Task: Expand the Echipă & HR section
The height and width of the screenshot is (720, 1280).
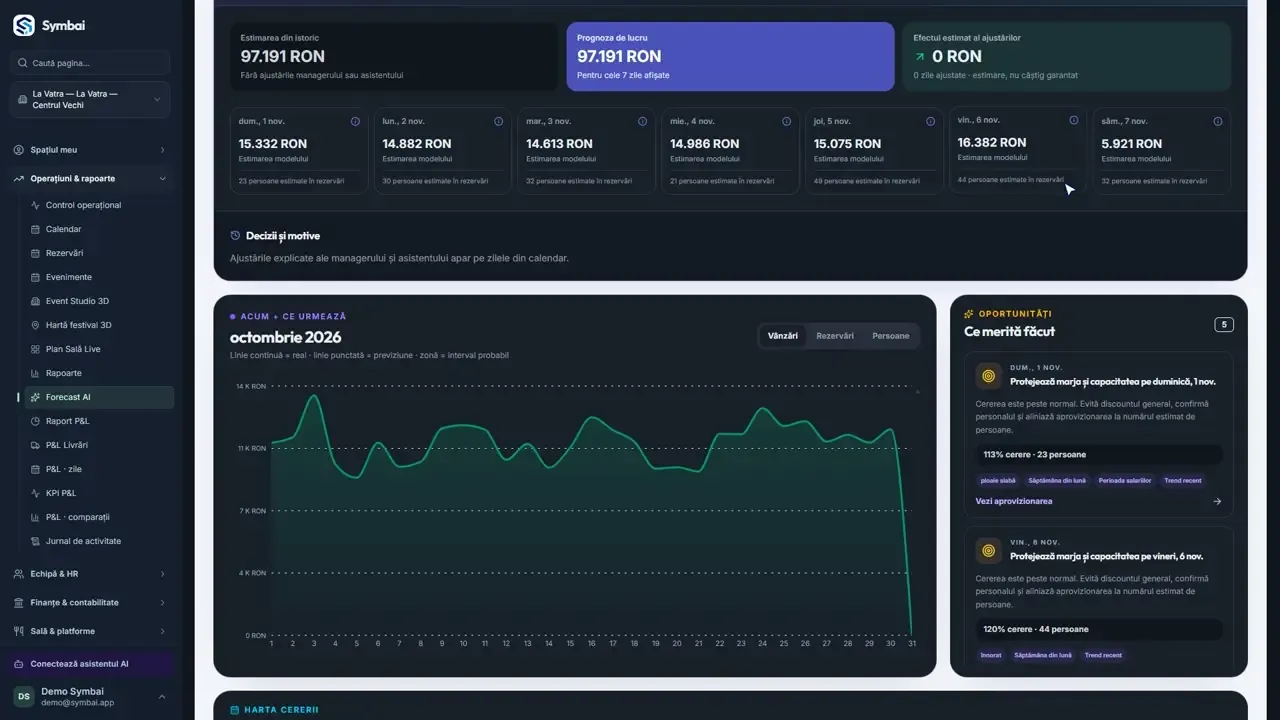Action: coord(90,574)
